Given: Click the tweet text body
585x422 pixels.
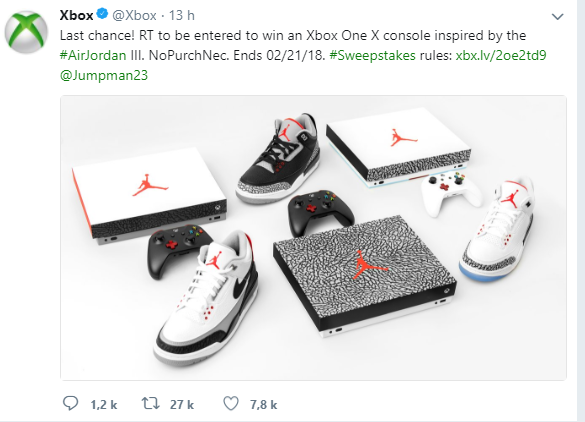Looking at the screenshot, I should [303, 55].
